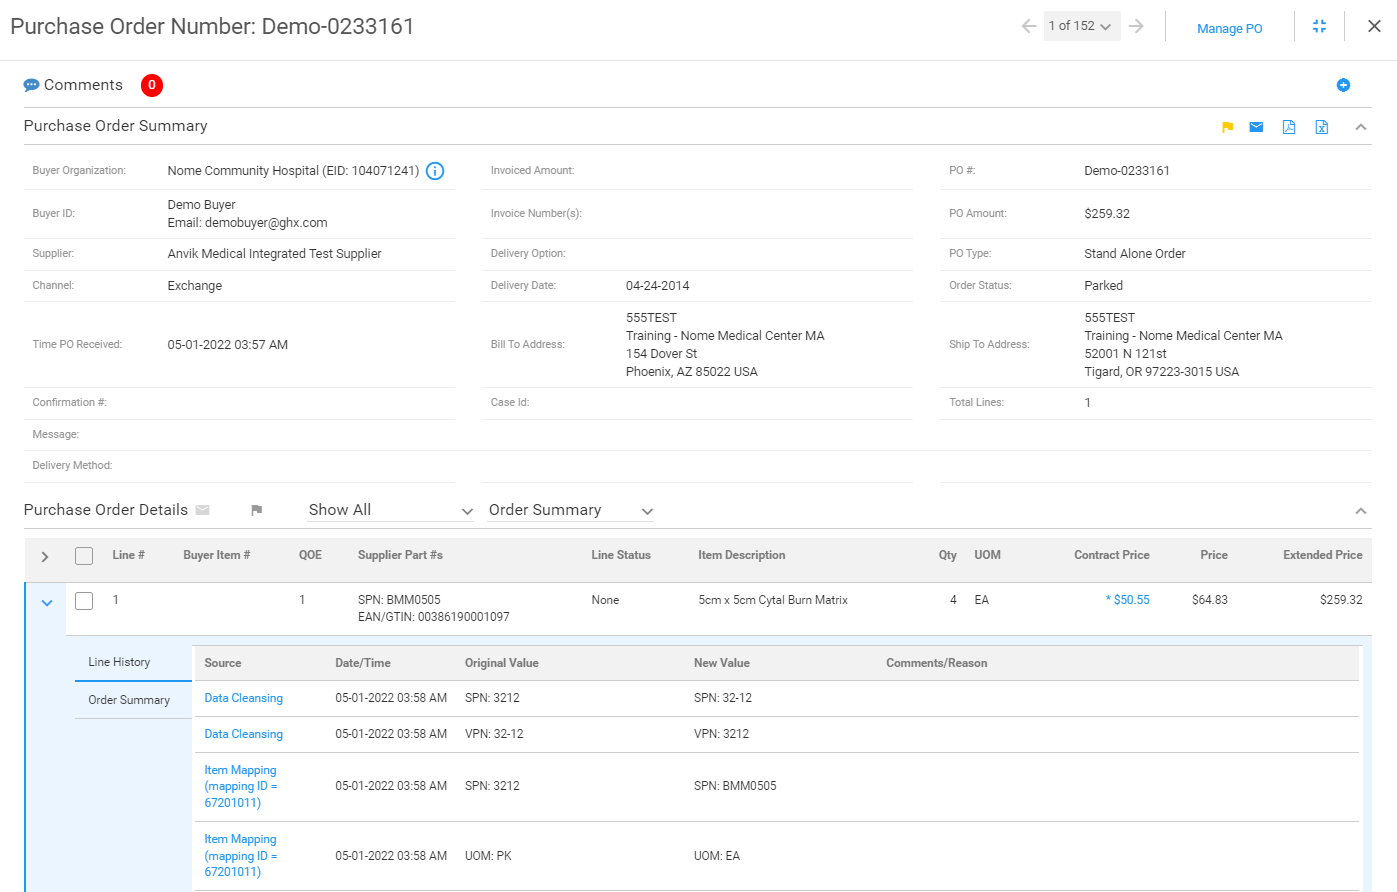The image size is (1397, 892).
Task: Click the Time PO Received value
Action: point(227,345)
